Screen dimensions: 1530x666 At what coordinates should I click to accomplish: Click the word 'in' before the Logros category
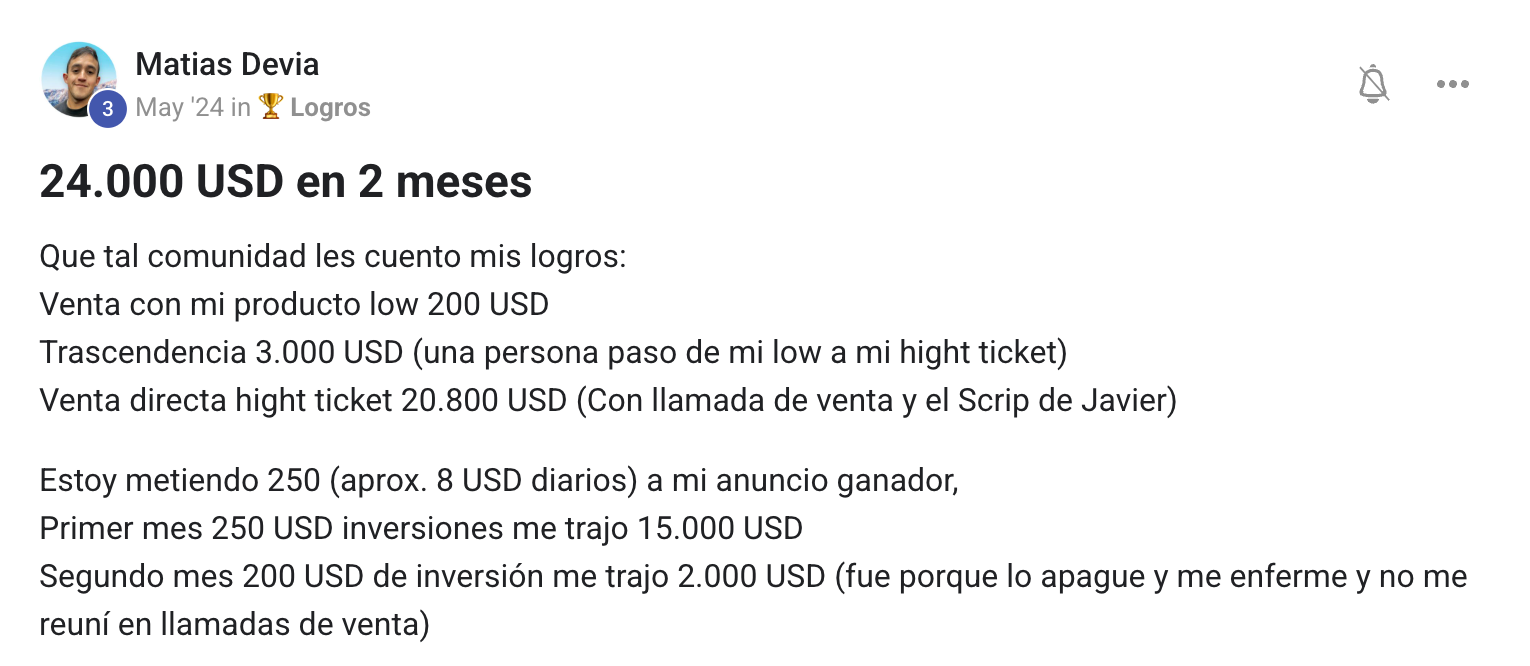pos(241,107)
